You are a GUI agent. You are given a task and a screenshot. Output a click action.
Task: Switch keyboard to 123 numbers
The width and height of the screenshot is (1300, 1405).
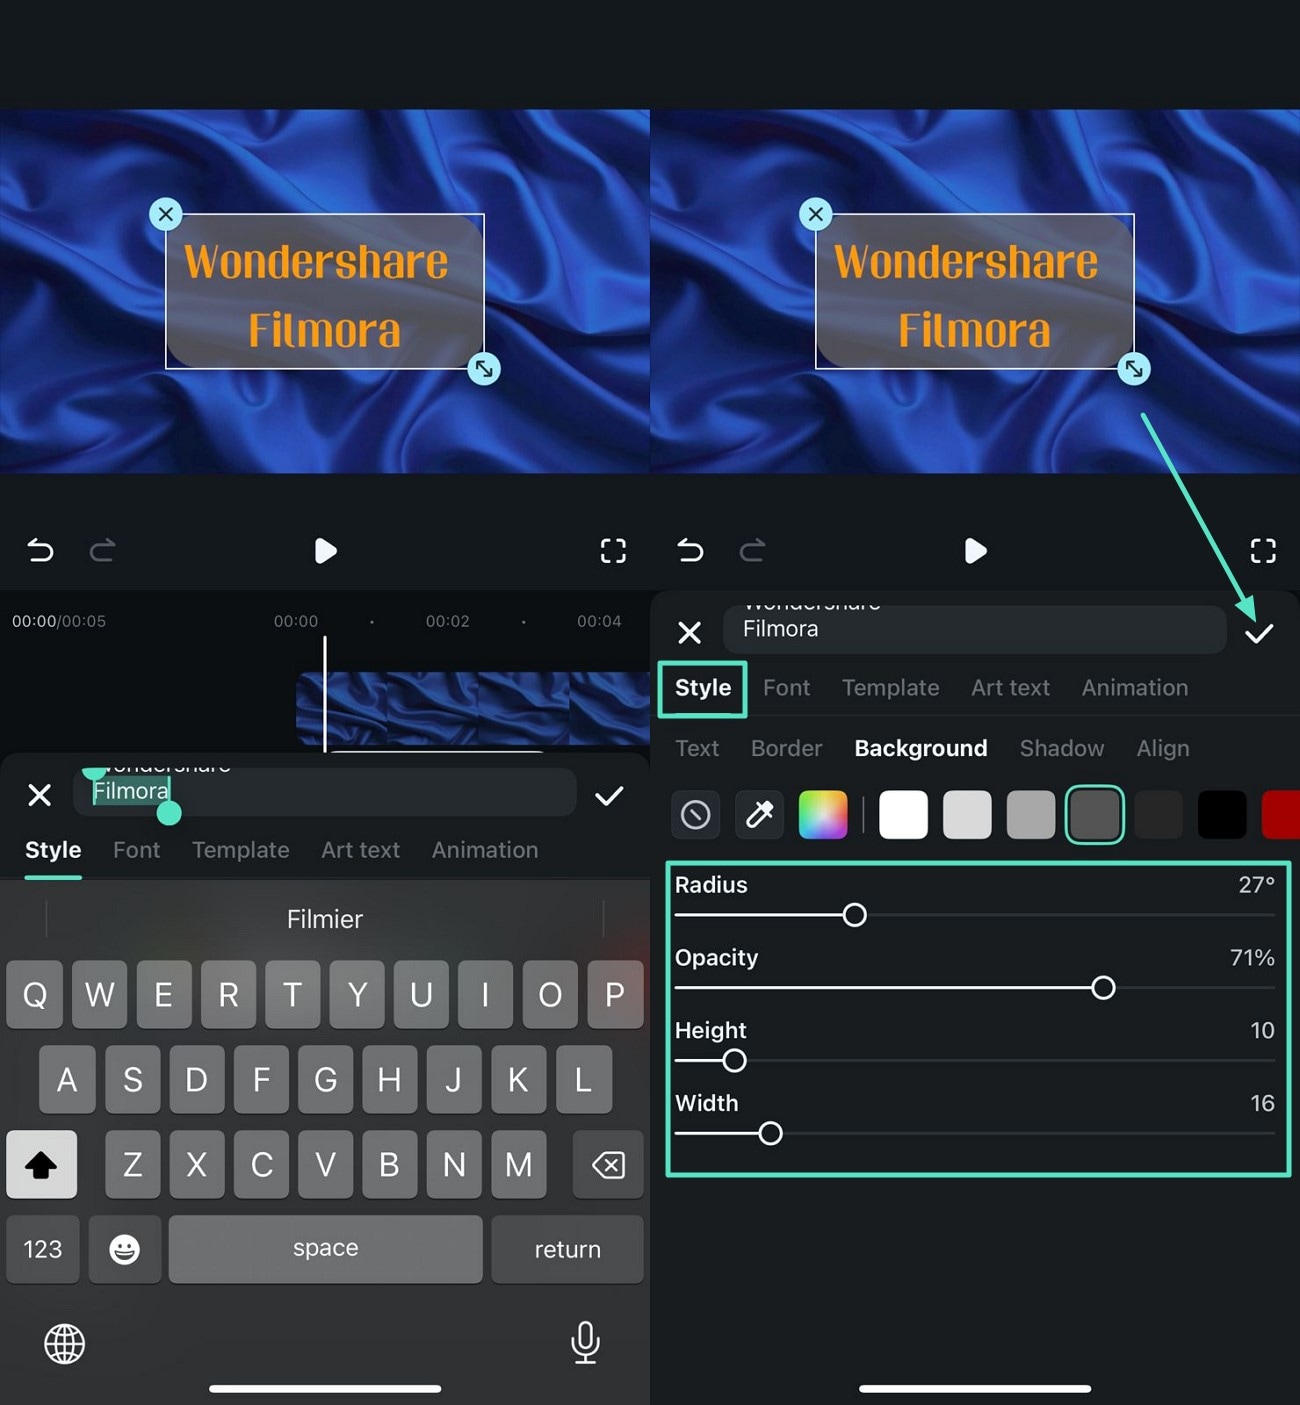point(43,1249)
